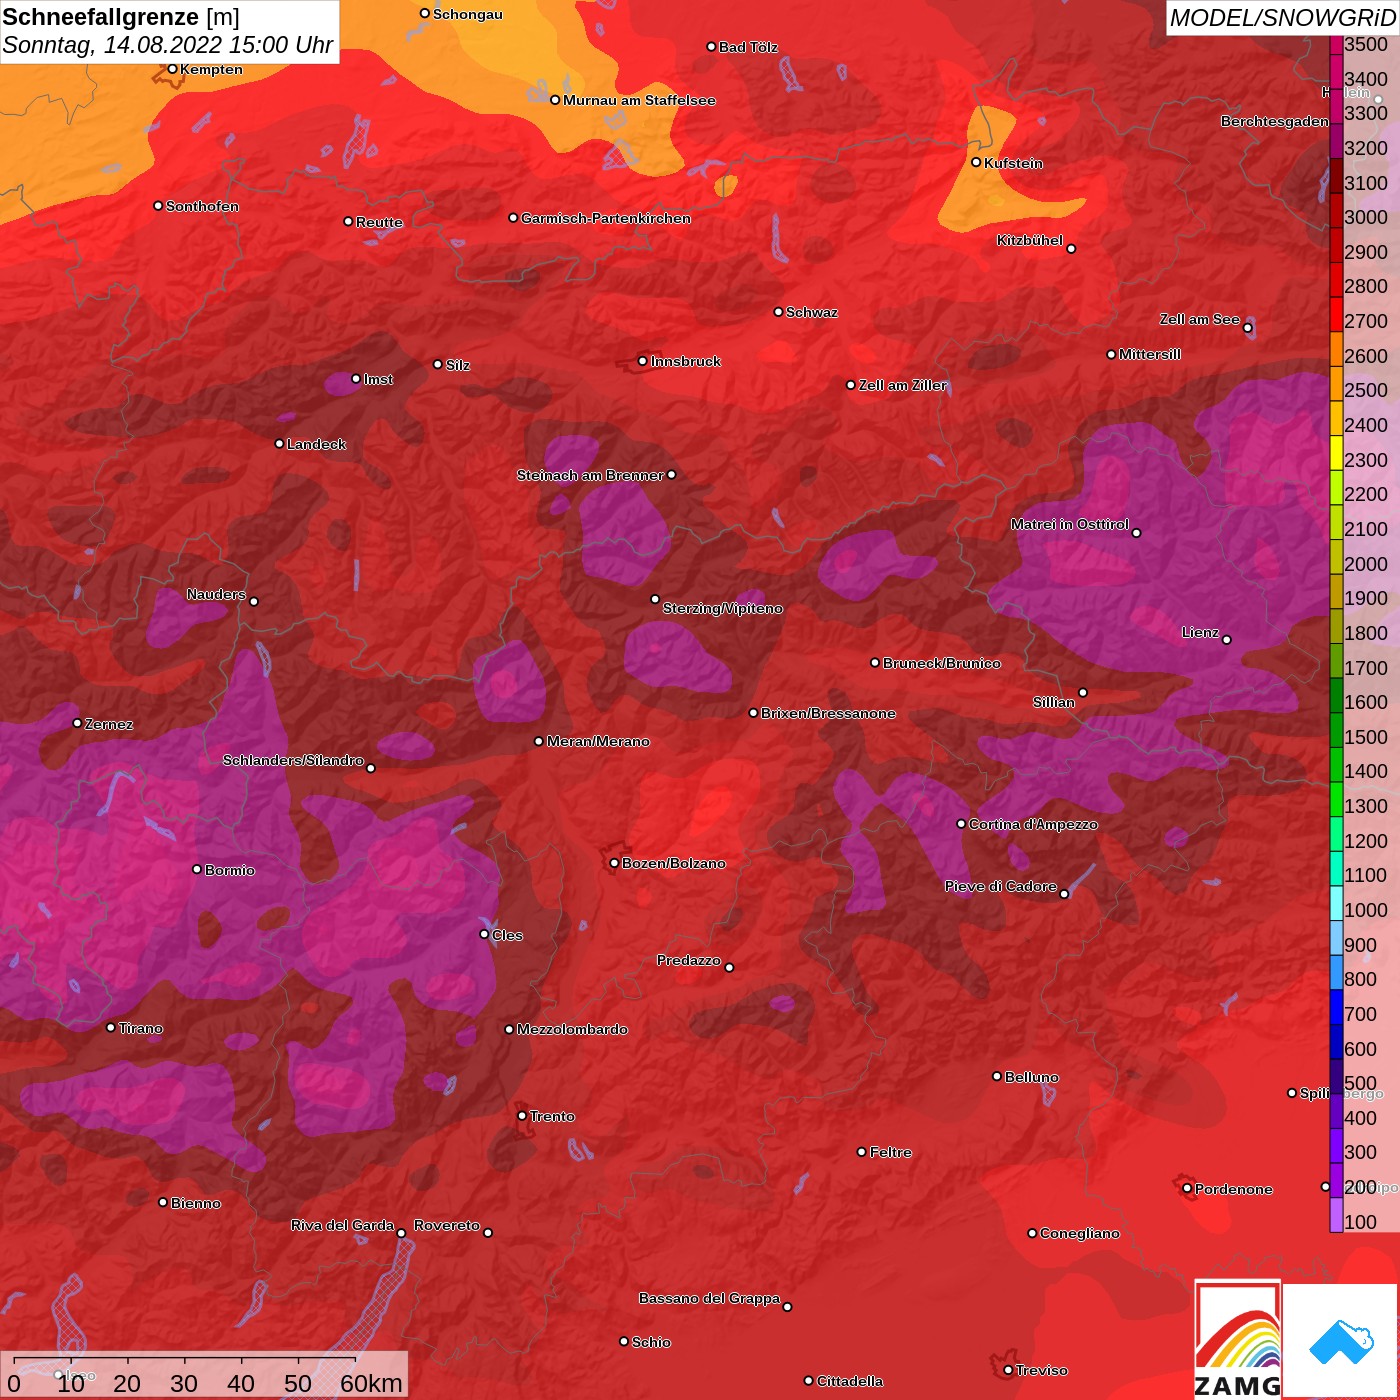
Task: Click the green legend swatch at 1500
Action: (x=1336, y=730)
